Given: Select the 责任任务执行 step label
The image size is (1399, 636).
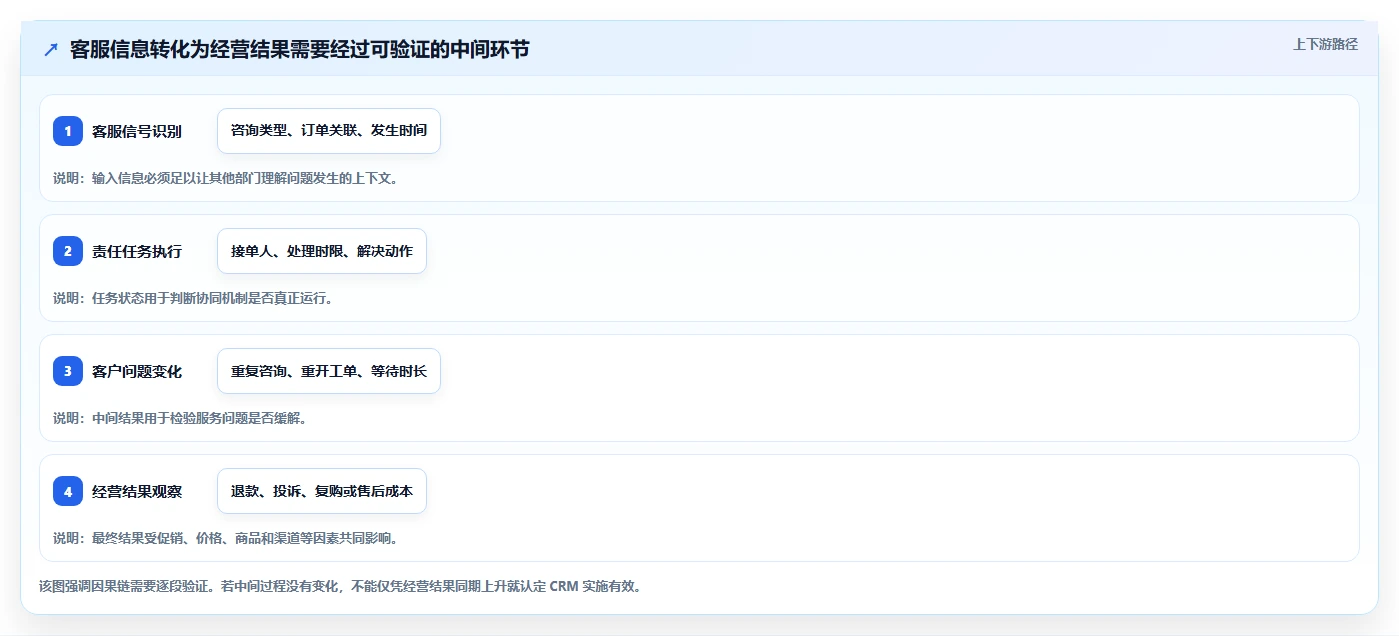Looking at the screenshot, I should coord(137,251).
